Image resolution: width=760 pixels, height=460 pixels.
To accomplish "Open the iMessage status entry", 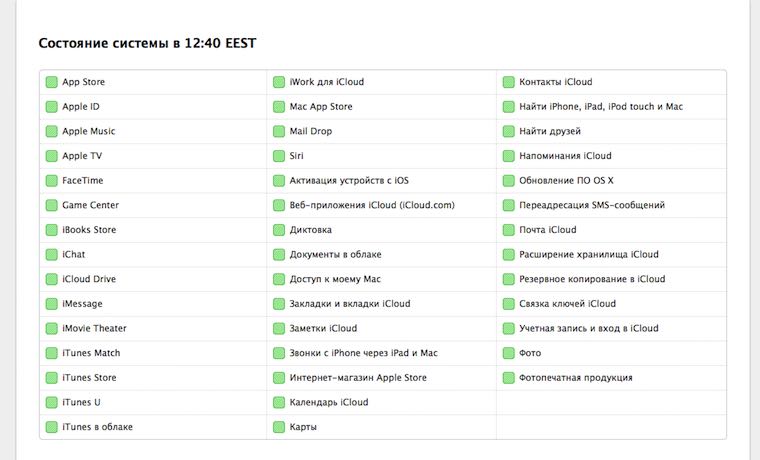I will pos(82,304).
